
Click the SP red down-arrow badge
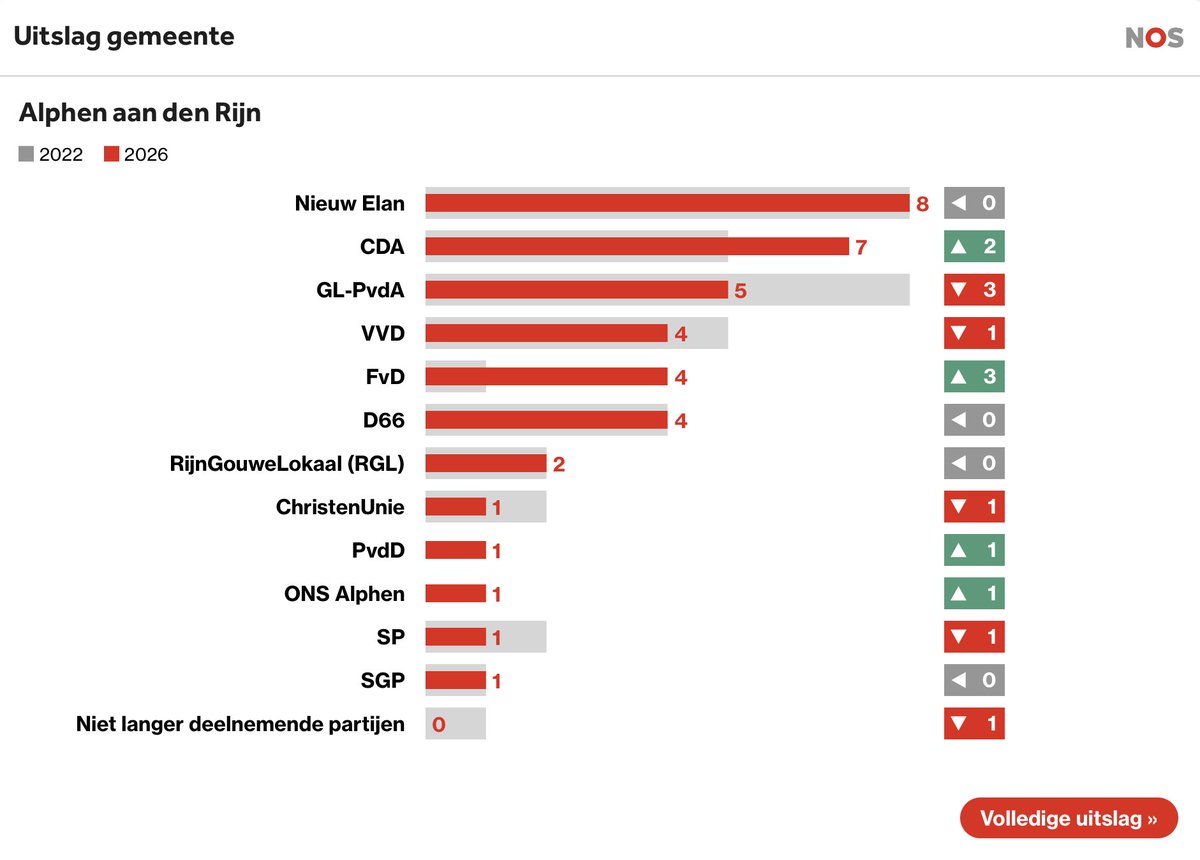tap(974, 637)
